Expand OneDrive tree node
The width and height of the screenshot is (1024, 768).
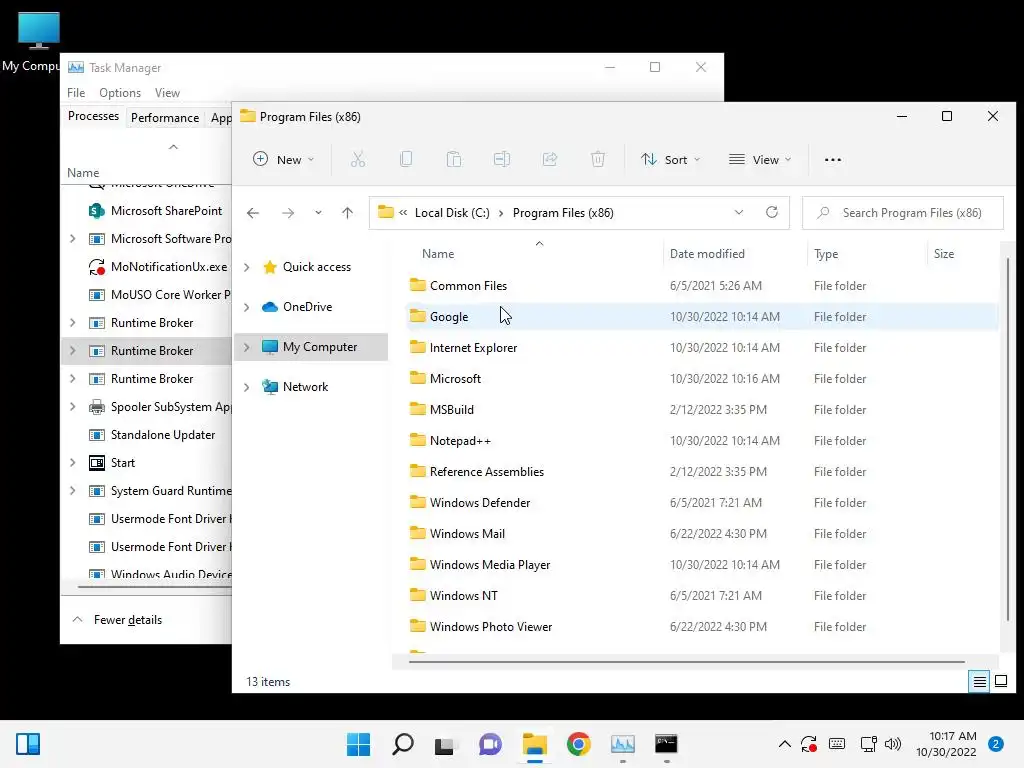(247, 307)
